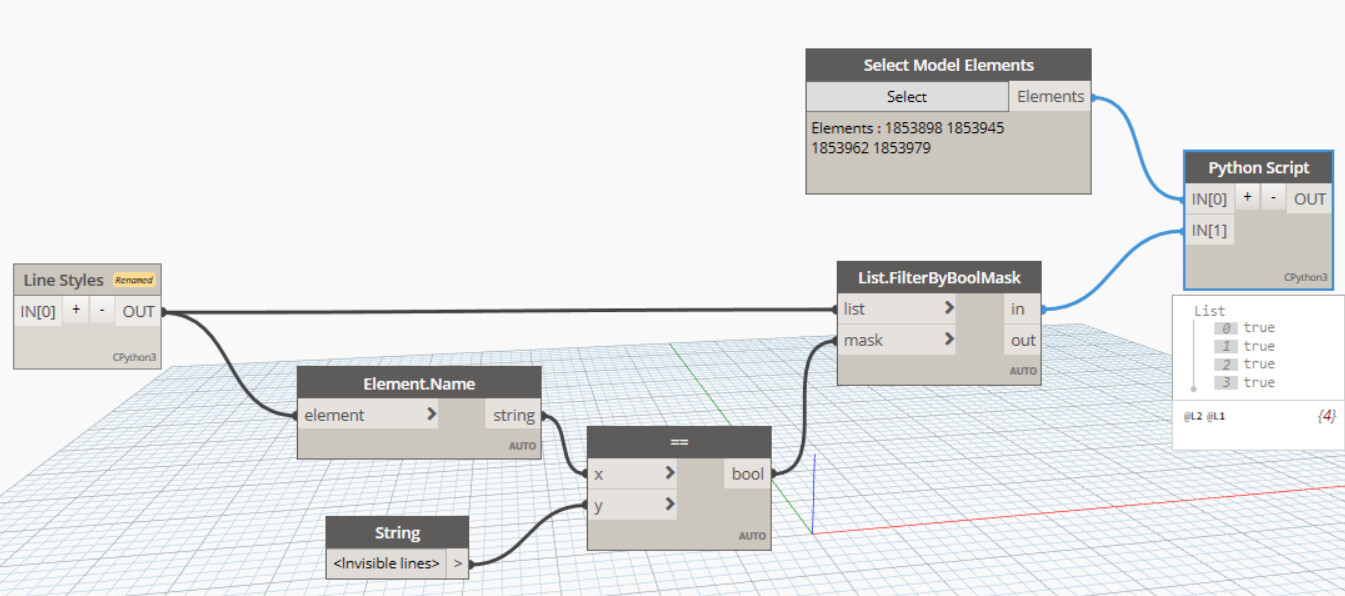Expand the element input chevron on Element.Name
The image size is (1345, 596).
tap(430, 414)
